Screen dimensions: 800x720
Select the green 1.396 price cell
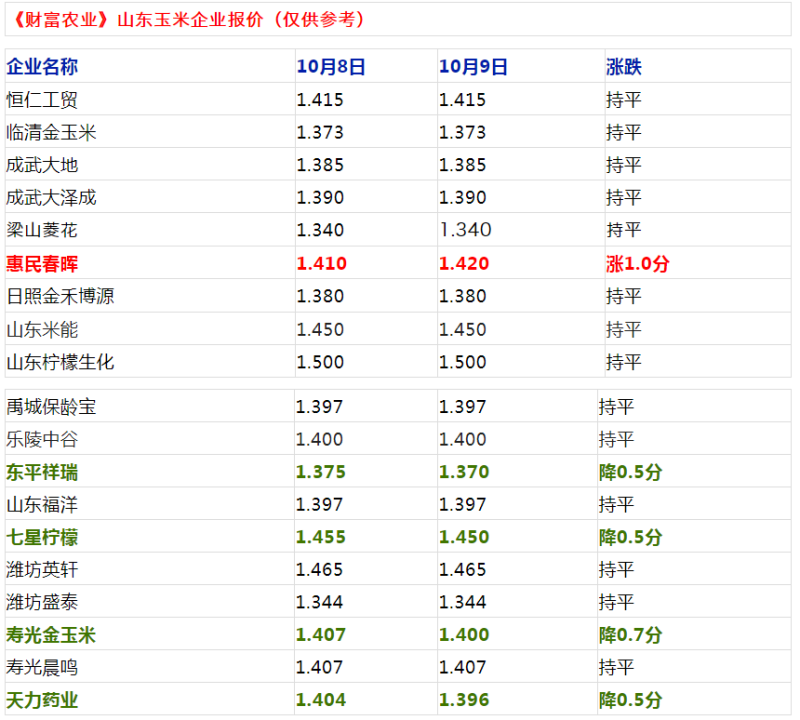point(464,700)
